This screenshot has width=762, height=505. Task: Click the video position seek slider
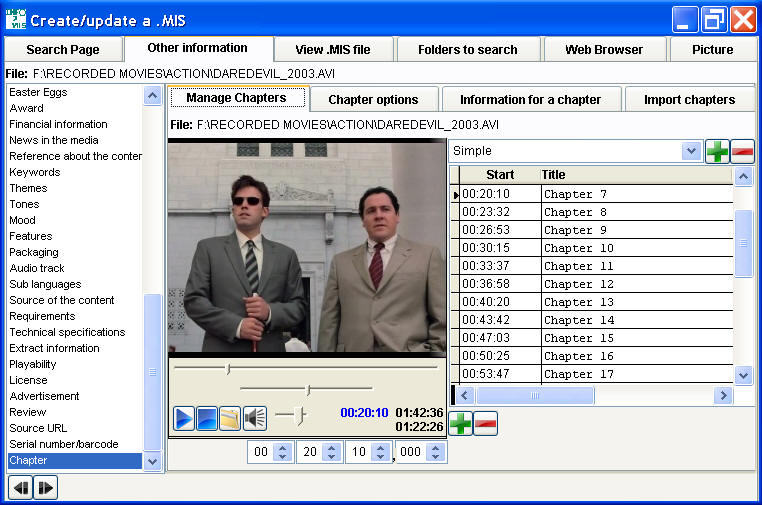(306, 368)
